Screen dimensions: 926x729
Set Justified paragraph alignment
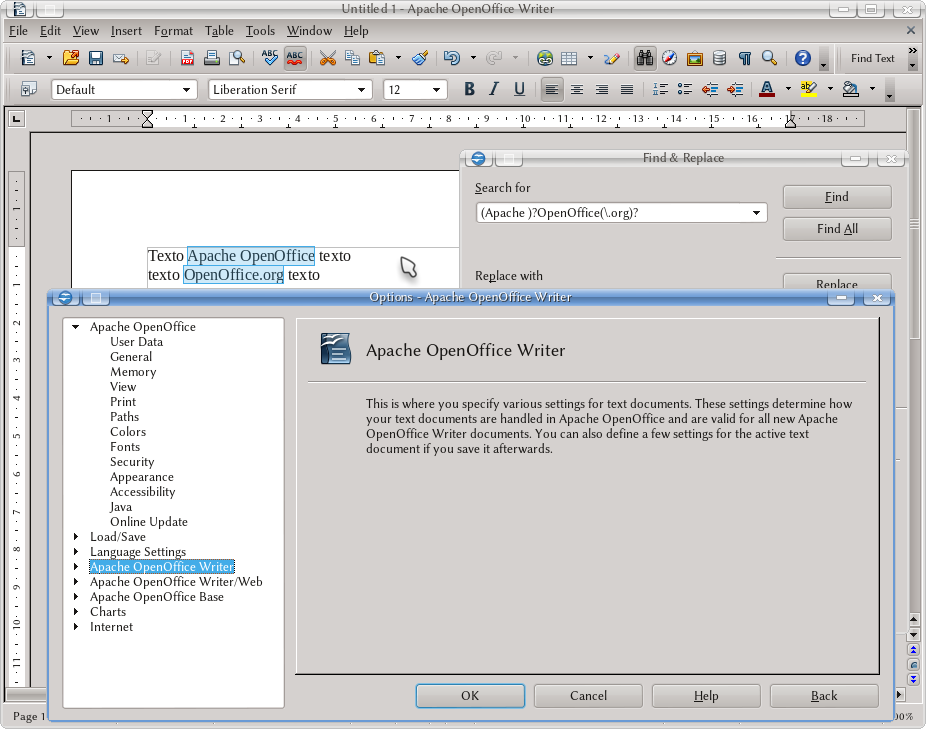[627, 89]
